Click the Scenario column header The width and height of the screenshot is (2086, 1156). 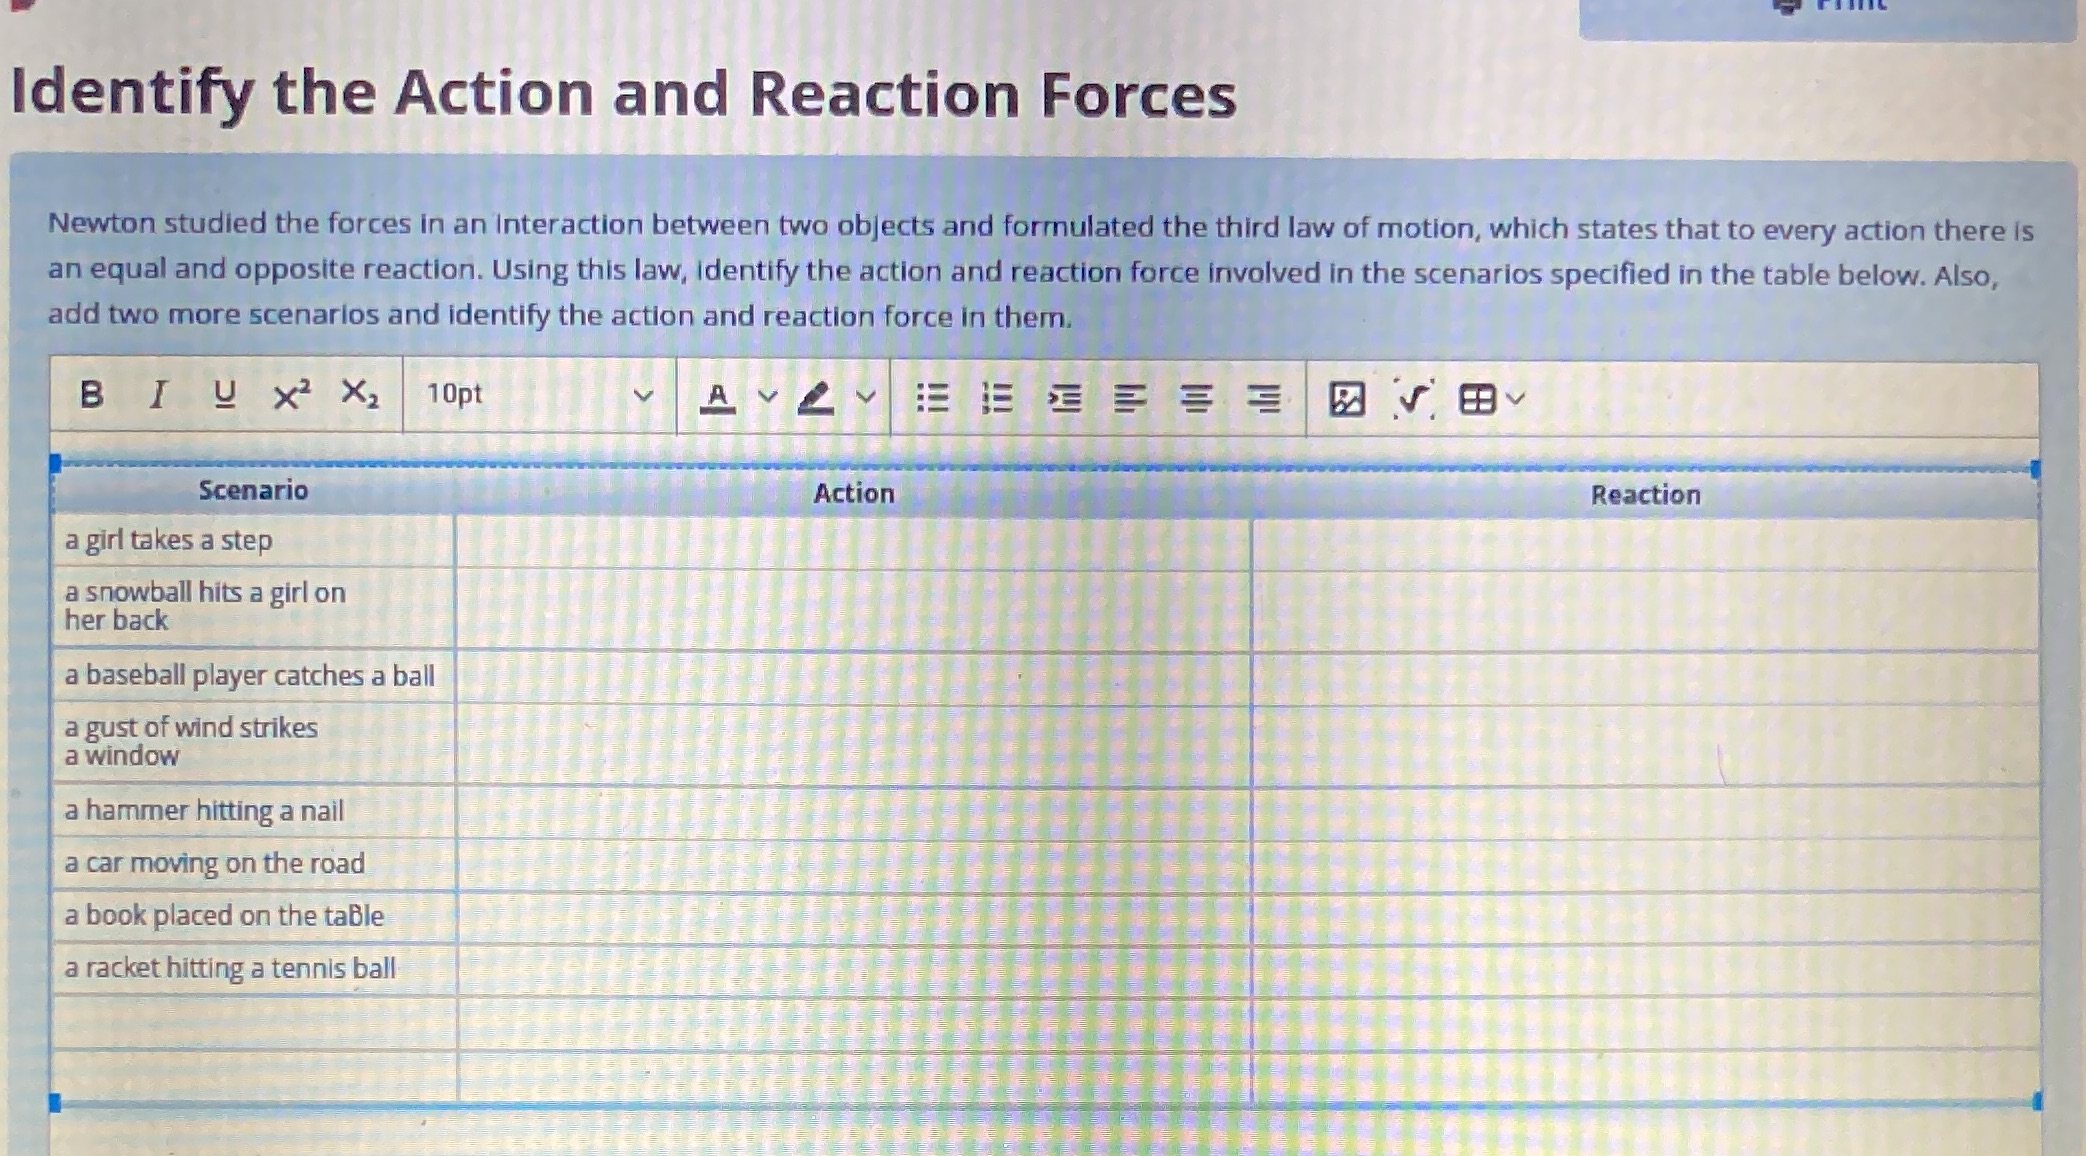[x=253, y=490]
